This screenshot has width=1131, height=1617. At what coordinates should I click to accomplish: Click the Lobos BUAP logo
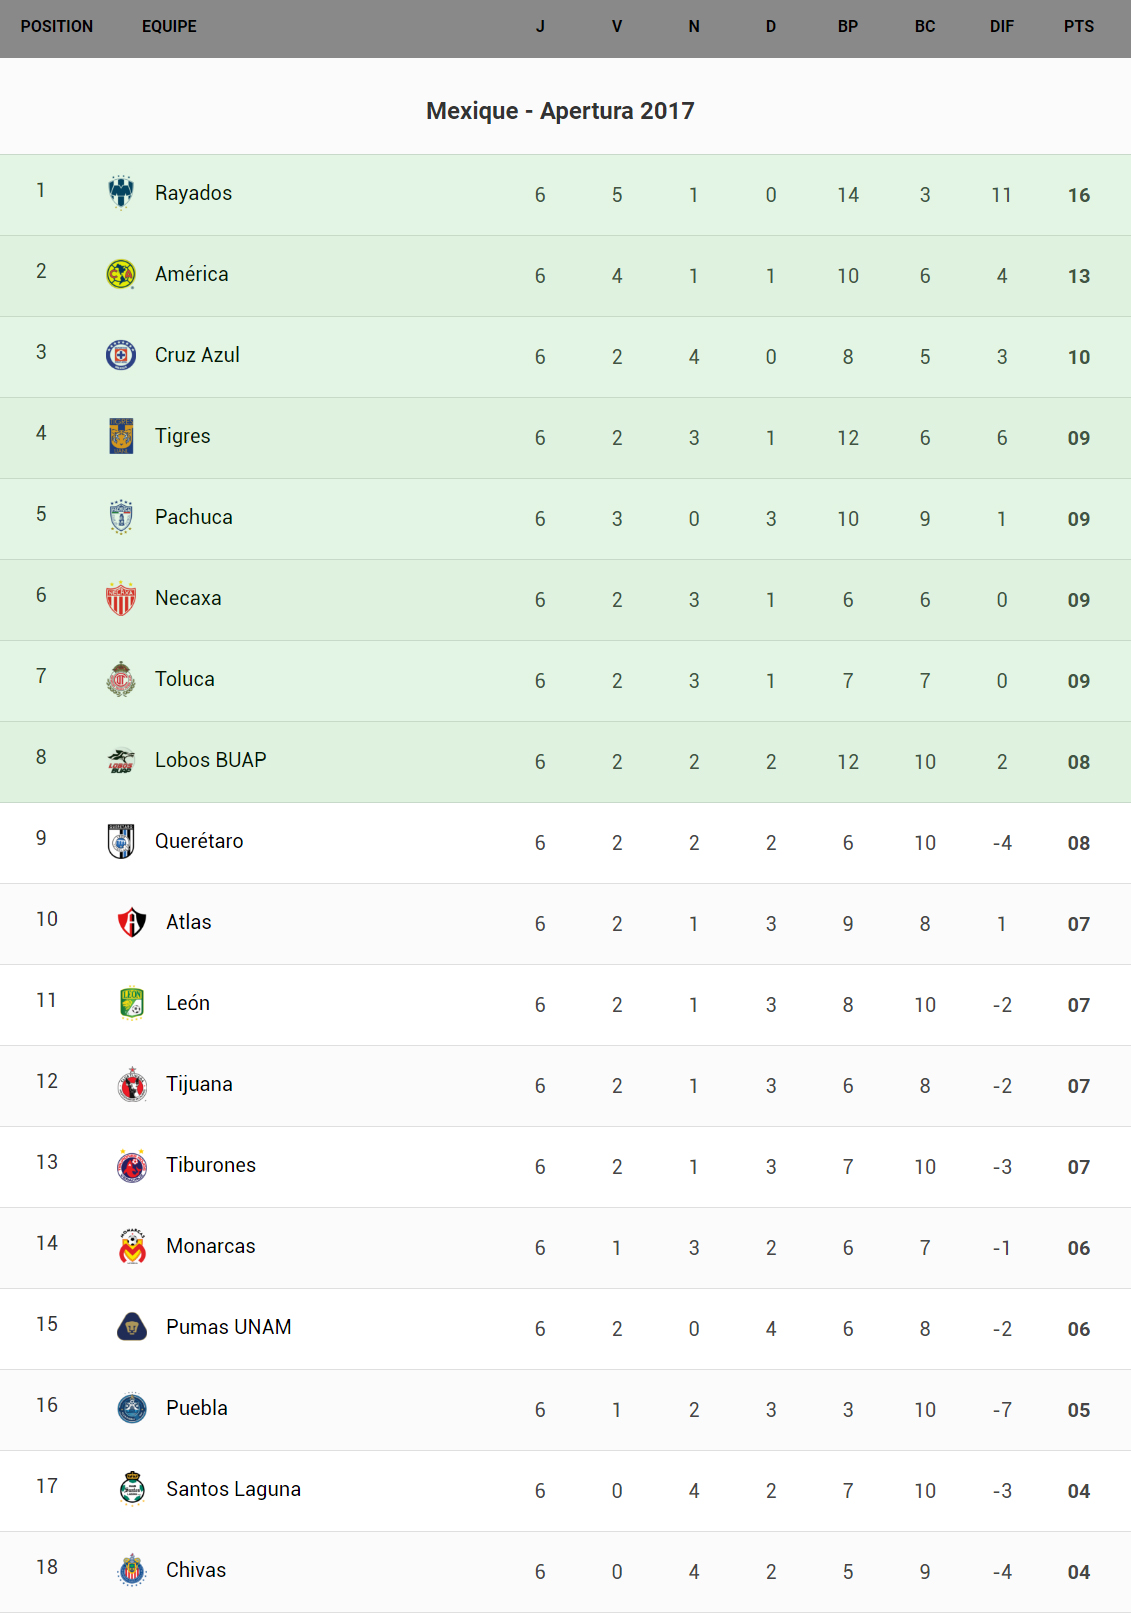(121, 761)
